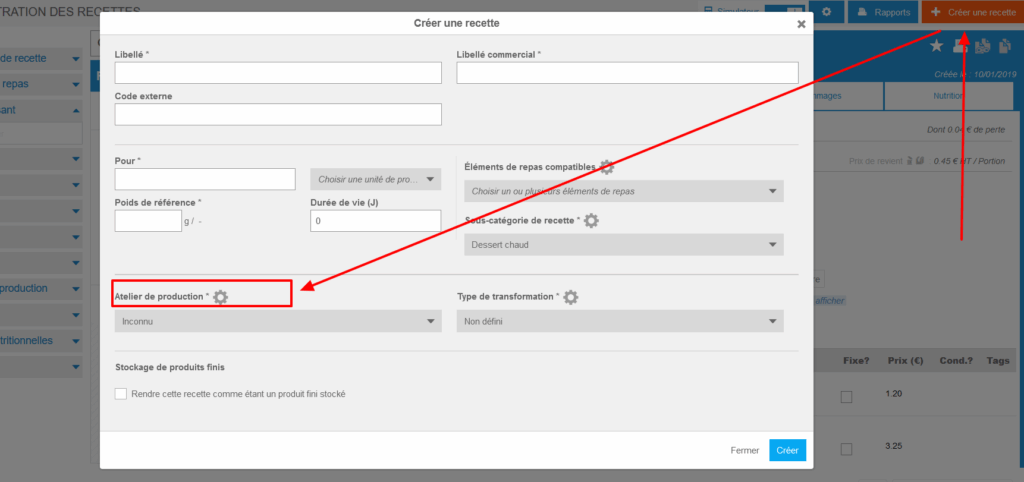Screen dimensions: 1024x482
Task: Click gear icon next to Sous-catégorie de recette
Action: pyautogui.click(x=591, y=220)
